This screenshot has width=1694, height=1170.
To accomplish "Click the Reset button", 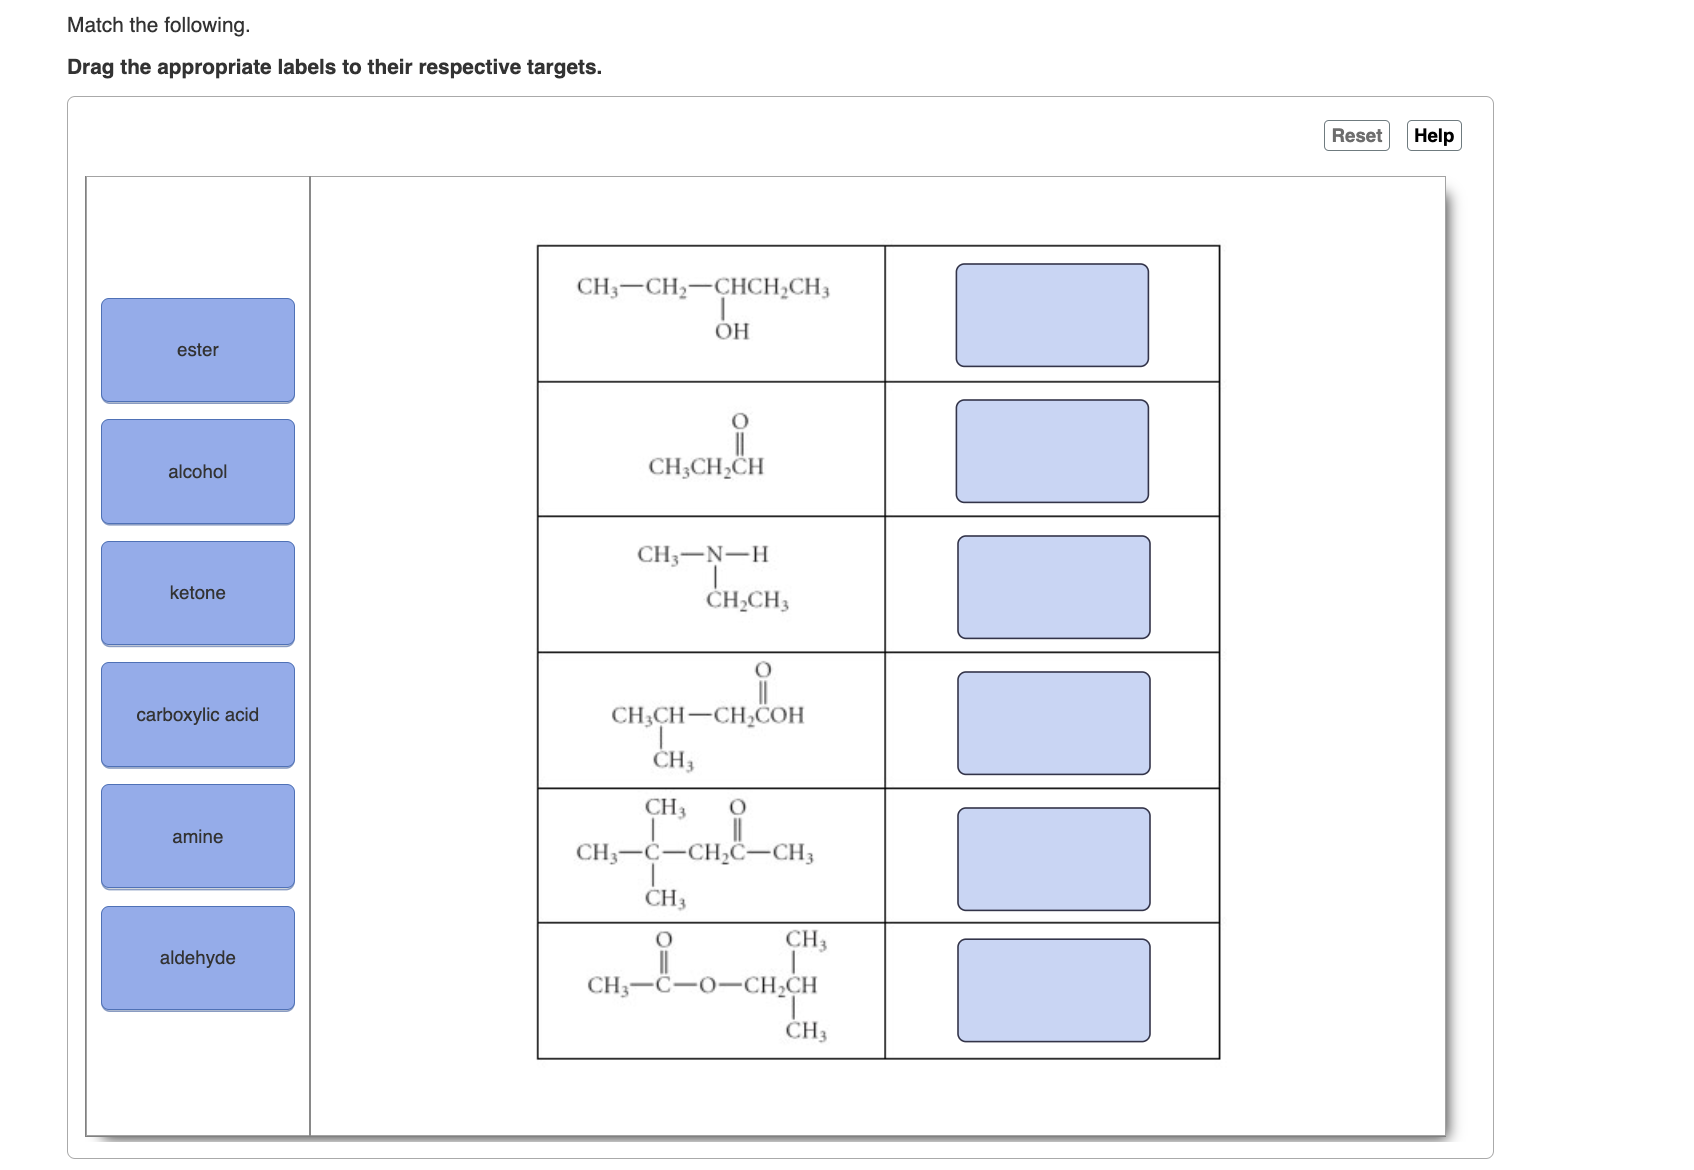I will coord(1356,135).
